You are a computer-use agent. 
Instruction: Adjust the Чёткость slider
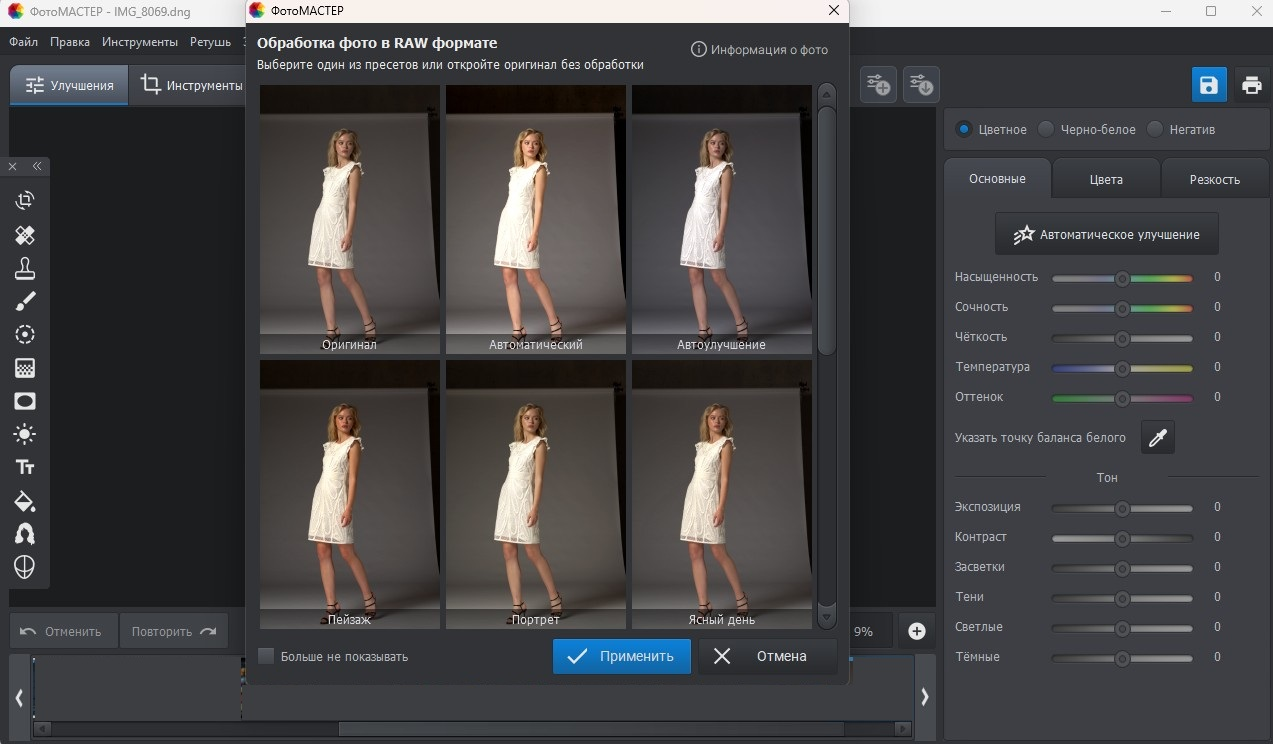[1122, 338]
